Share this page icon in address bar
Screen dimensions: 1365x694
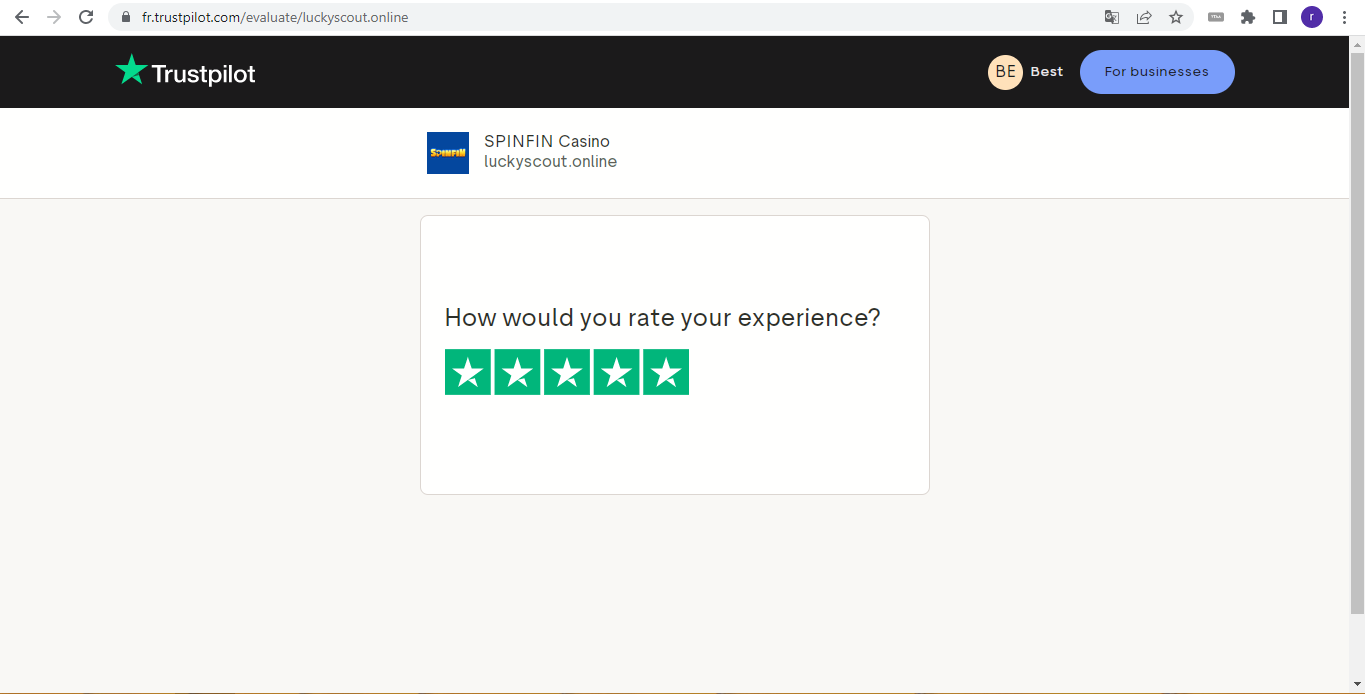click(x=1144, y=17)
